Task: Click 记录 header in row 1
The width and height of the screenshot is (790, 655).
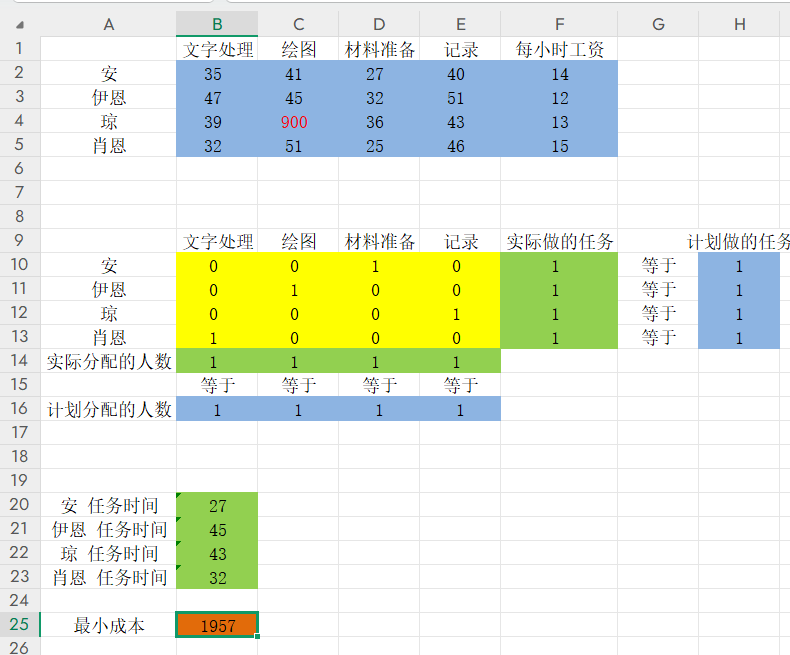Action: (x=460, y=49)
